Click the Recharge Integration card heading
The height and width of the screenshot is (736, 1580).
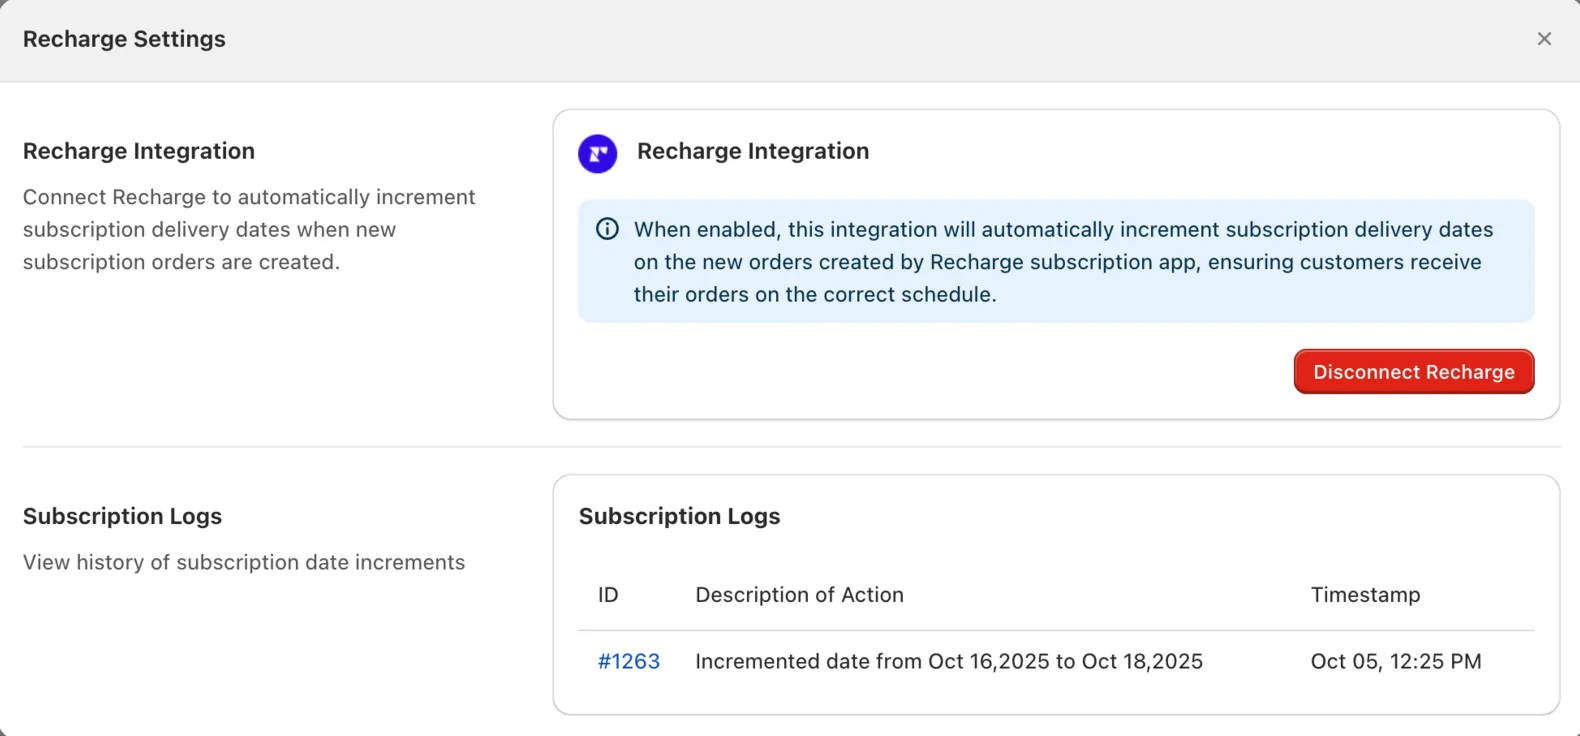(x=753, y=151)
